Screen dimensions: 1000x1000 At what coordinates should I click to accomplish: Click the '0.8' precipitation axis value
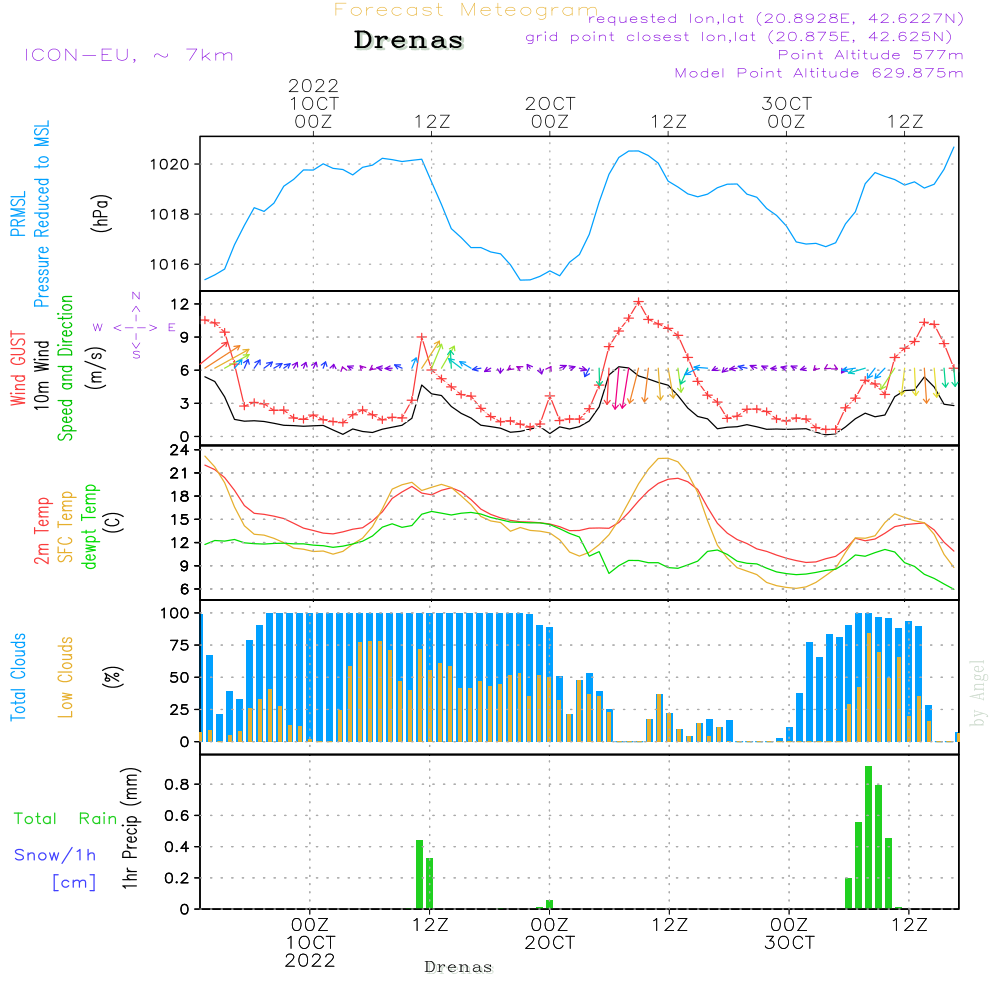pyautogui.click(x=177, y=784)
